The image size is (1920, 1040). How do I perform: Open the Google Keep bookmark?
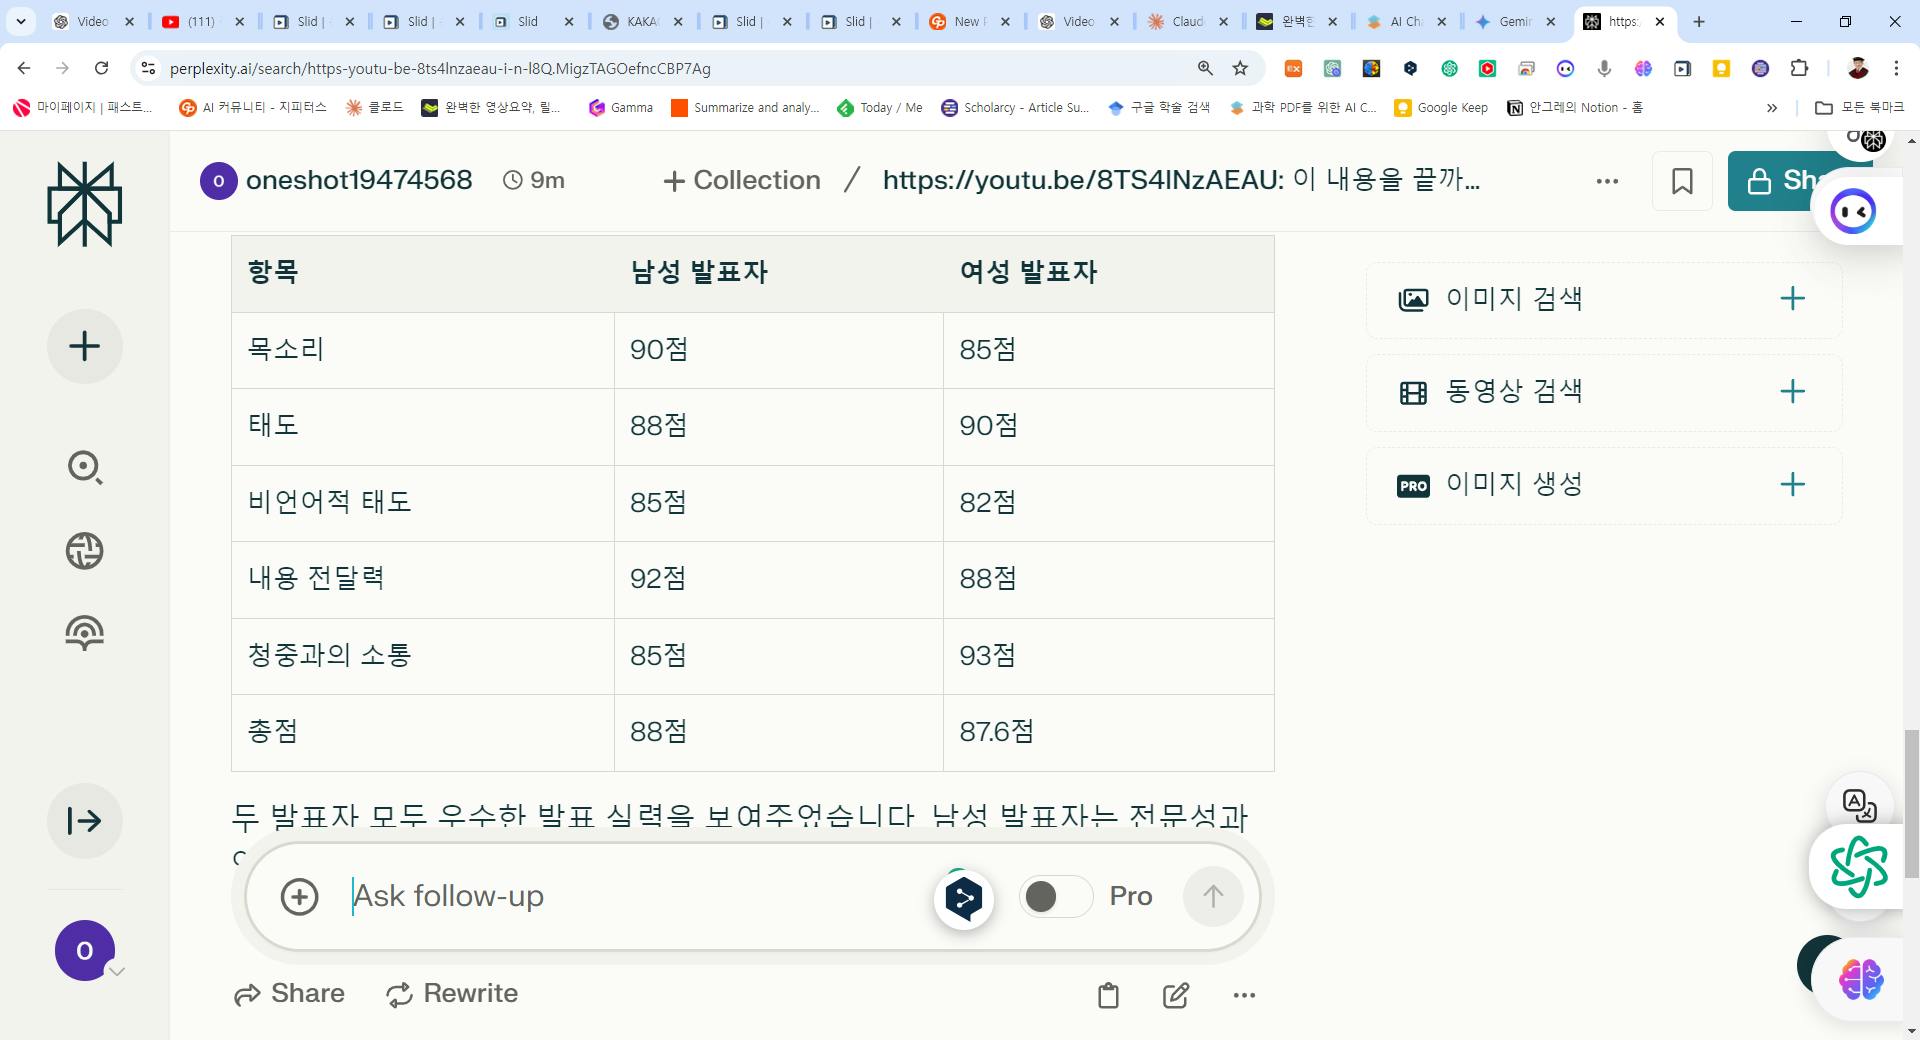1441,108
